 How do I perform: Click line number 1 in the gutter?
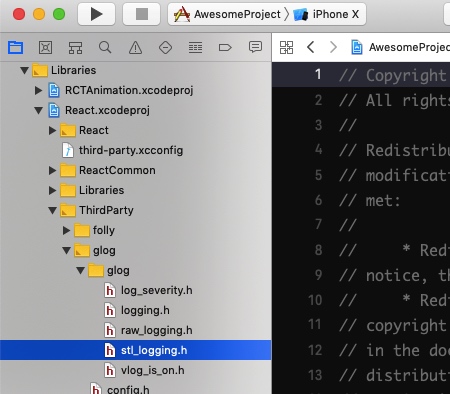point(318,74)
